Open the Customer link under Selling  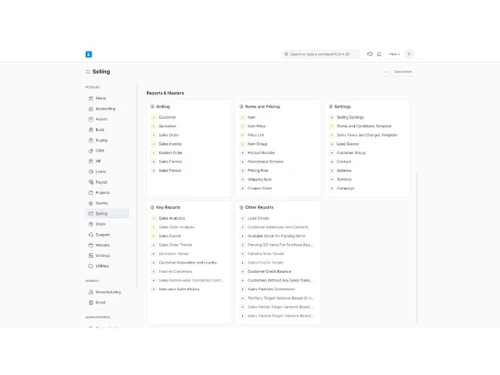[x=167, y=117]
